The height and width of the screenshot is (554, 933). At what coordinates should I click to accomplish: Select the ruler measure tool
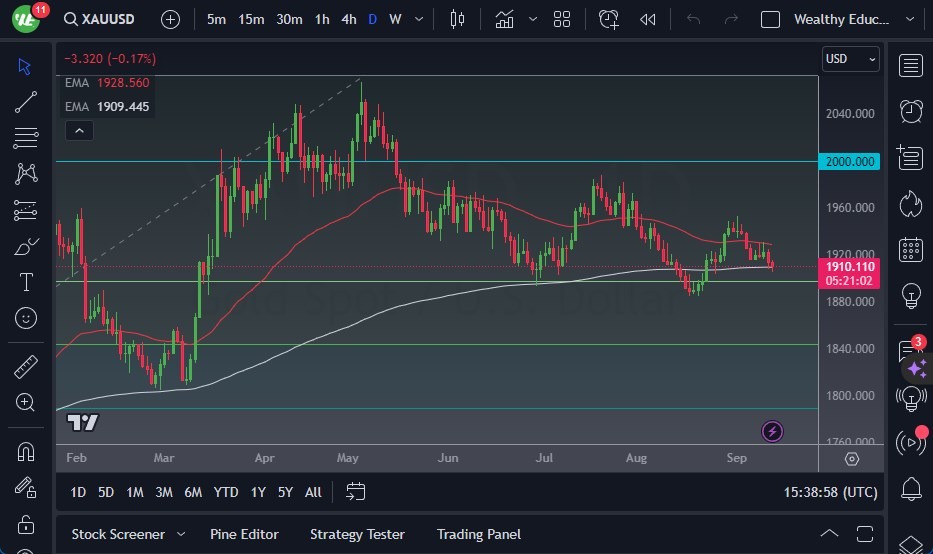point(26,367)
